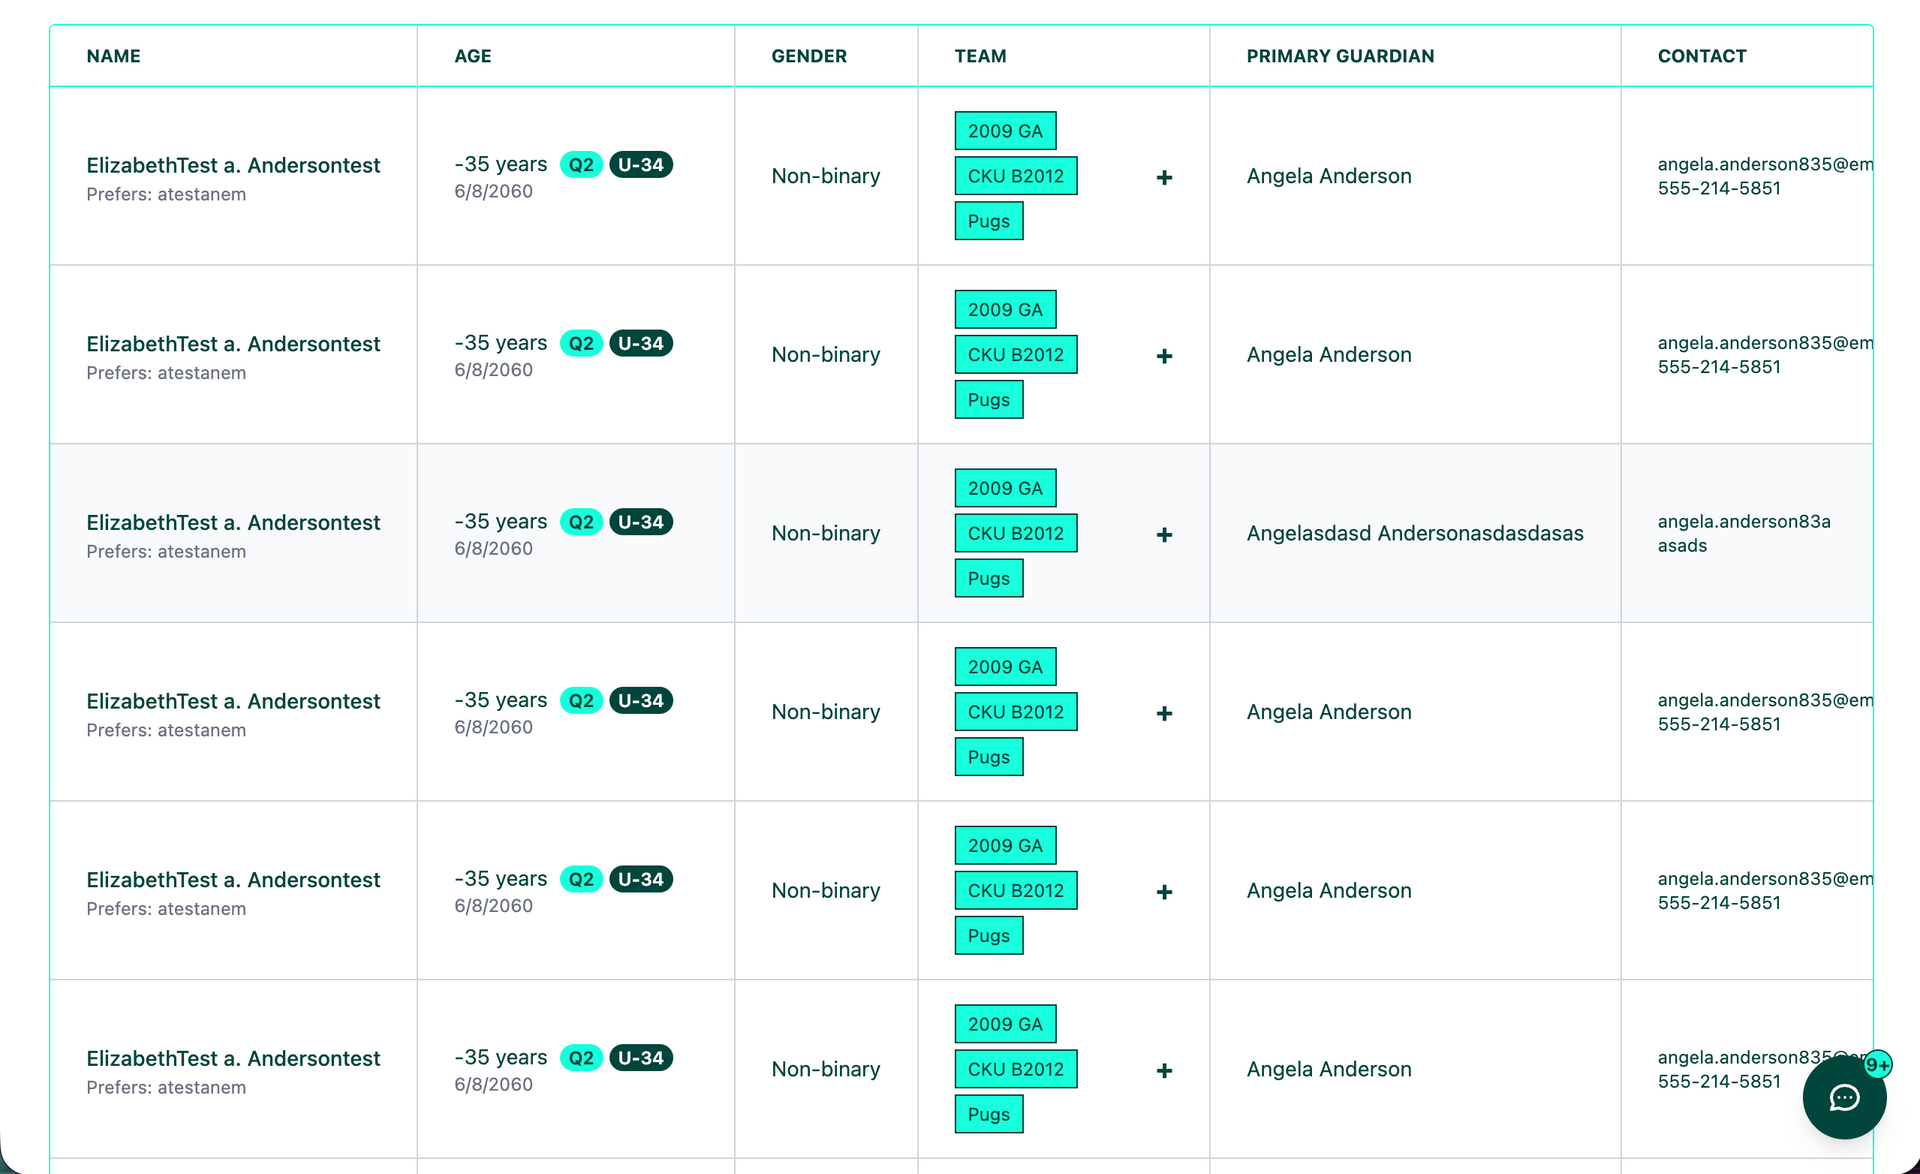
Task: Click guardian Angelasdasd Andersonasdasdasas
Action: click(1415, 533)
